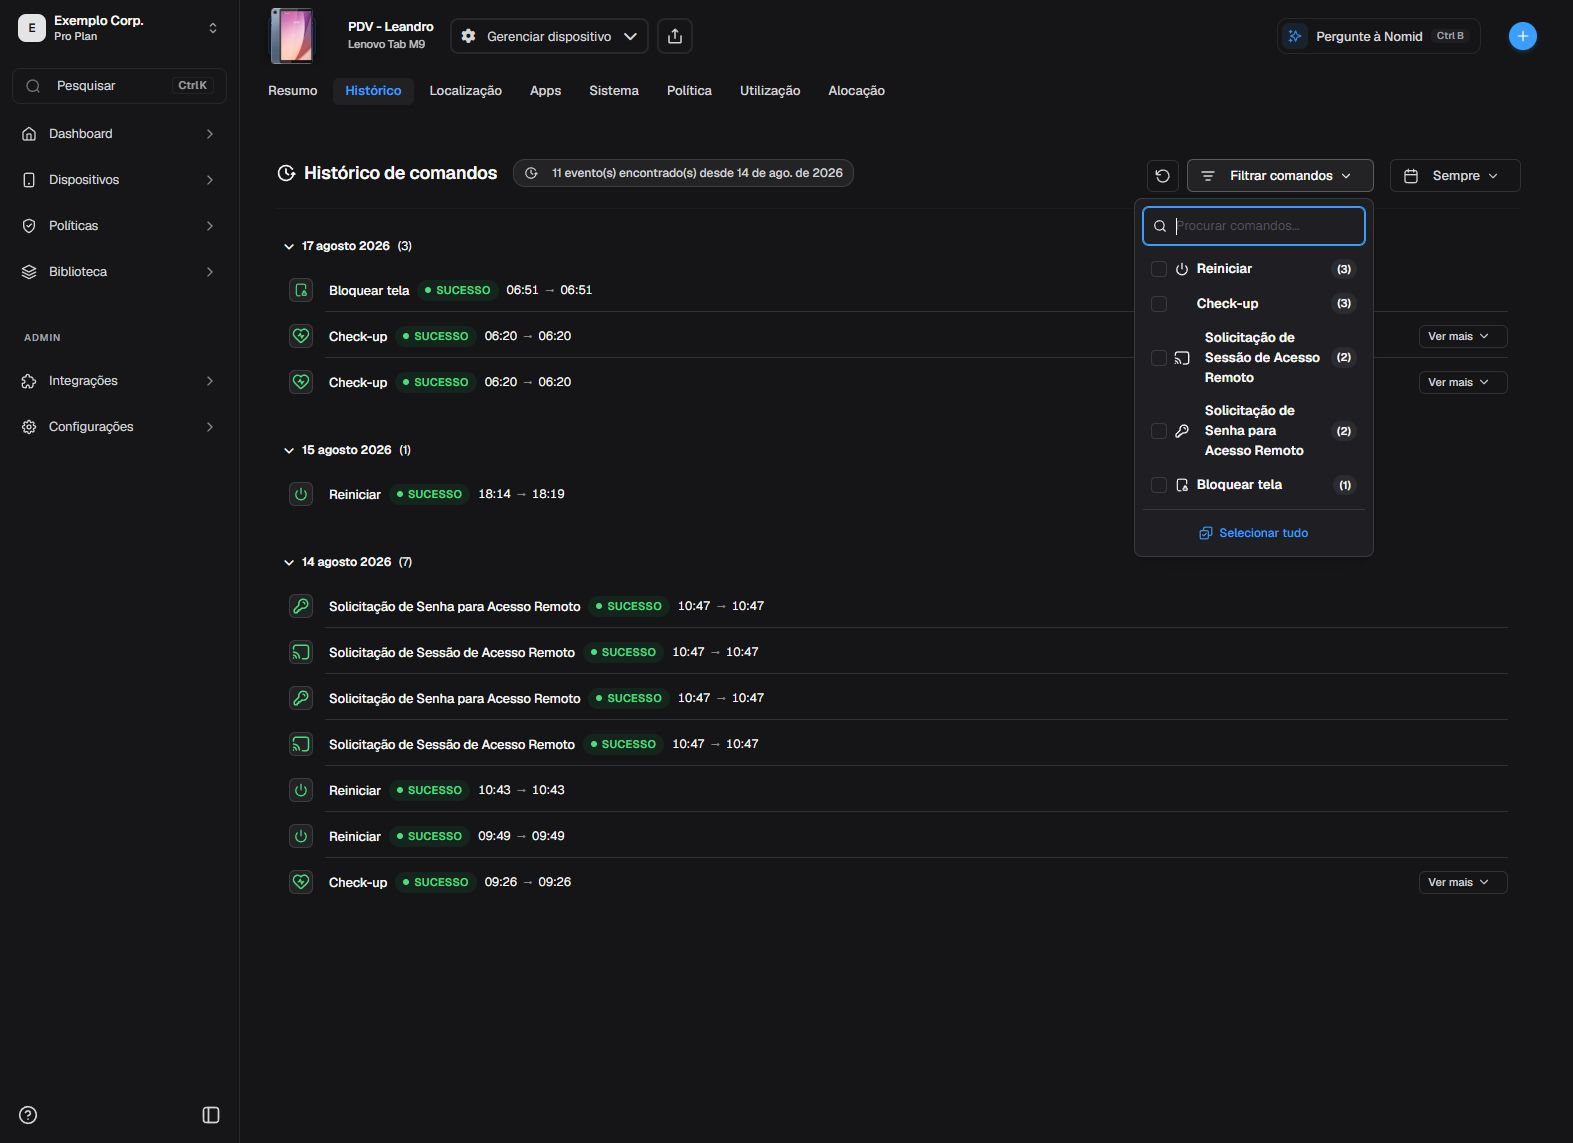Check the Bloquear tela filter checkbox

pyautogui.click(x=1159, y=485)
